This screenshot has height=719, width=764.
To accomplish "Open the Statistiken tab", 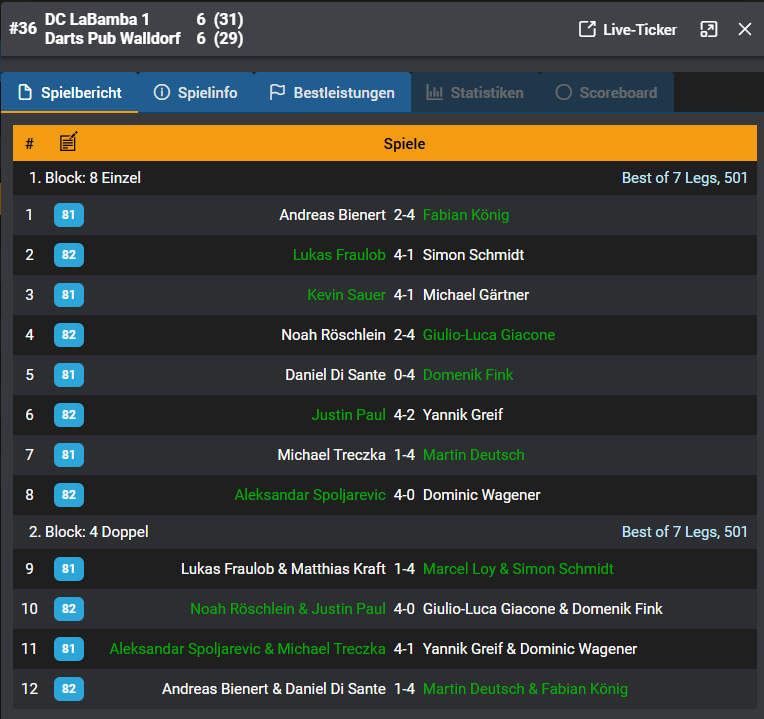I will [x=475, y=93].
